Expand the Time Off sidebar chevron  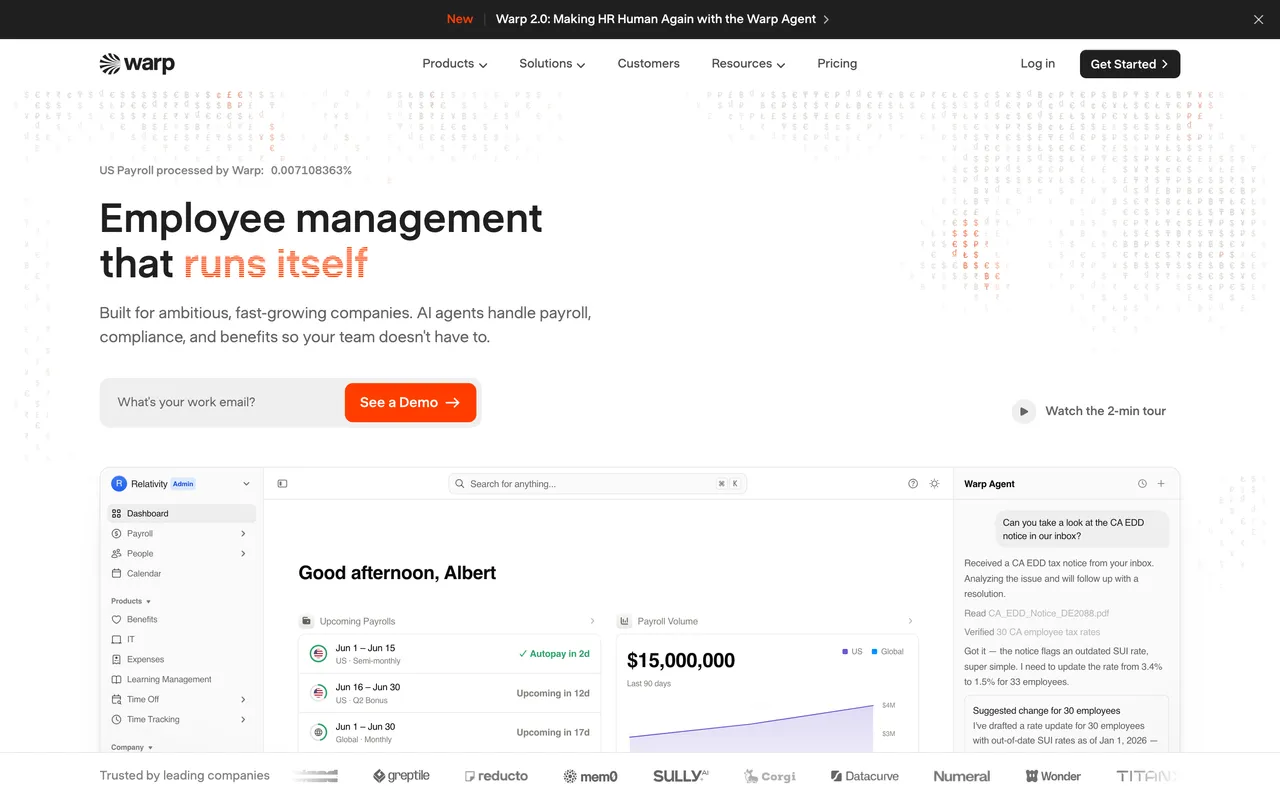click(243, 700)
